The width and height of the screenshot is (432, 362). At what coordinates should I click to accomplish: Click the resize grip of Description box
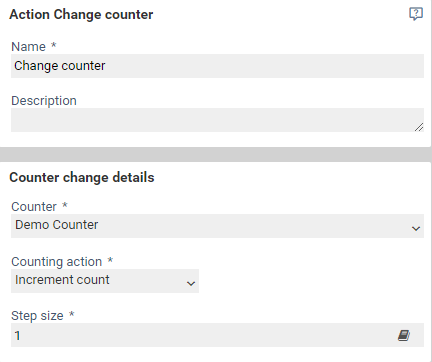point(419,127)
